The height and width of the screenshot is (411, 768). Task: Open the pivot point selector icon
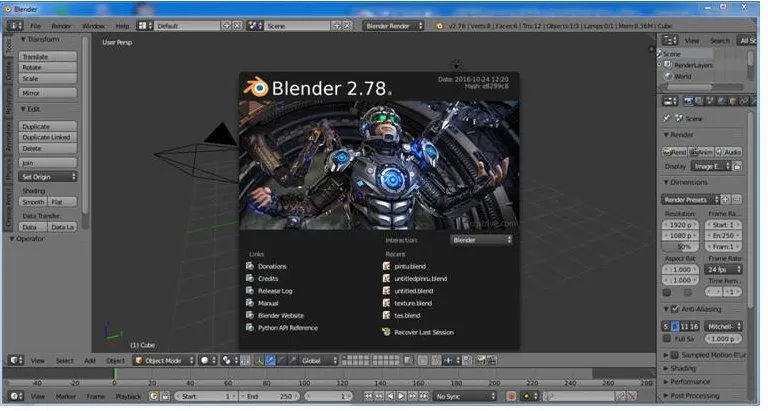[229, 361]
